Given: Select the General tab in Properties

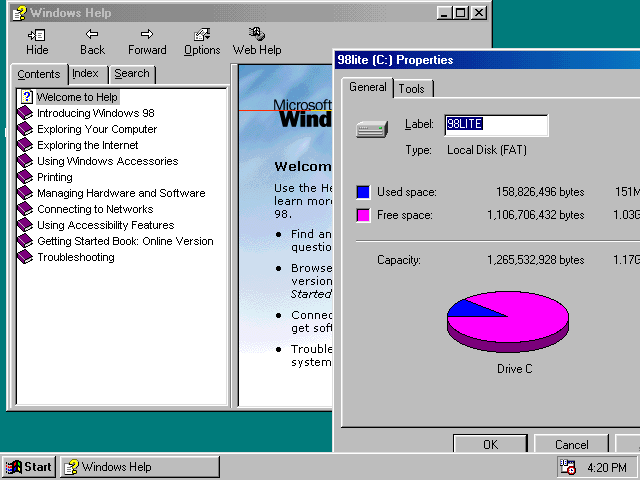Looking at the screenshot, I should click(x=367, y=87).
